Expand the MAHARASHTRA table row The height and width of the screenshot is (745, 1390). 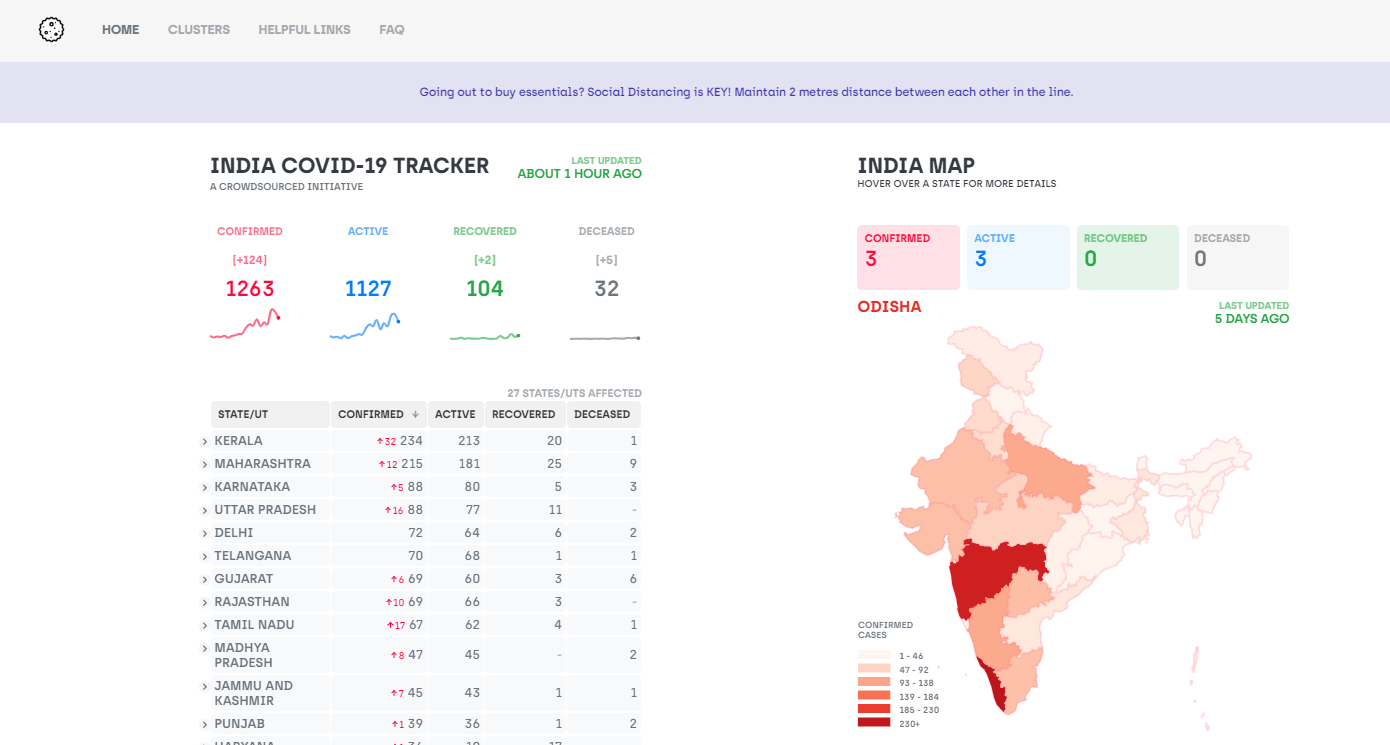coord(204,463)
